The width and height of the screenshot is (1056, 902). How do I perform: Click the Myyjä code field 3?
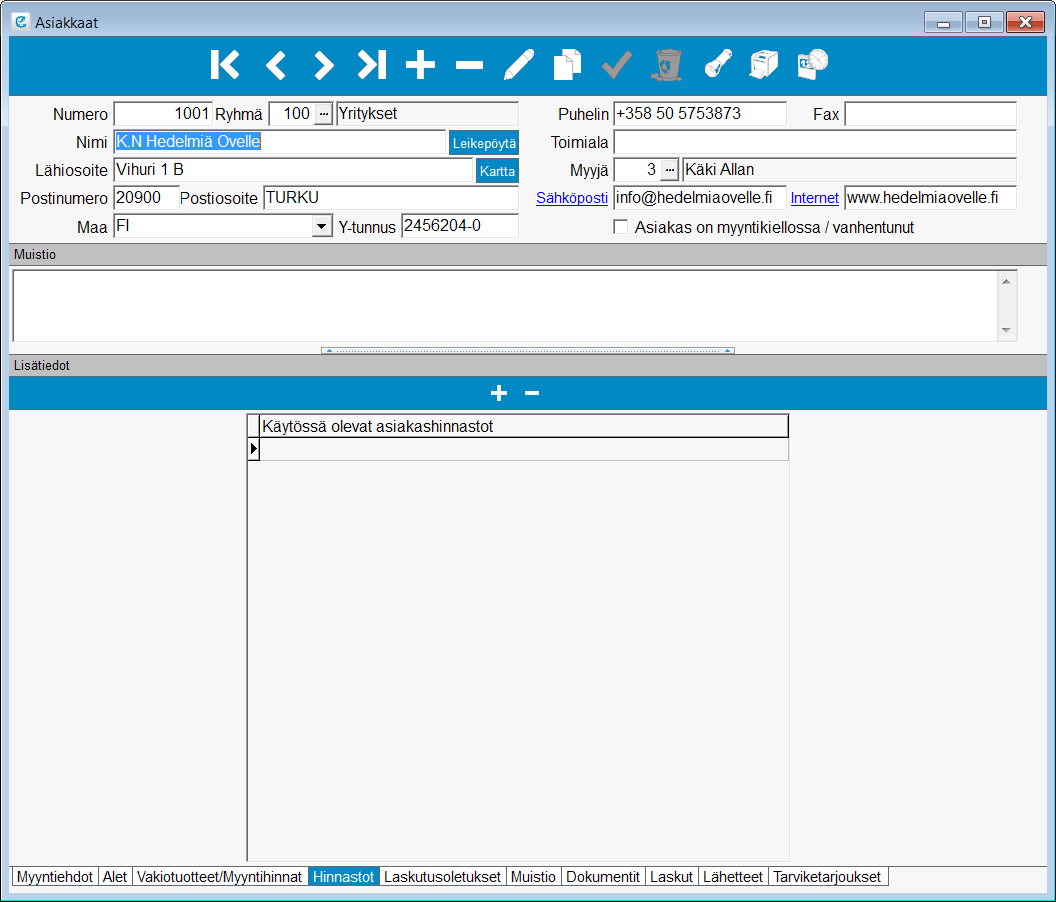tap(637, 170)
